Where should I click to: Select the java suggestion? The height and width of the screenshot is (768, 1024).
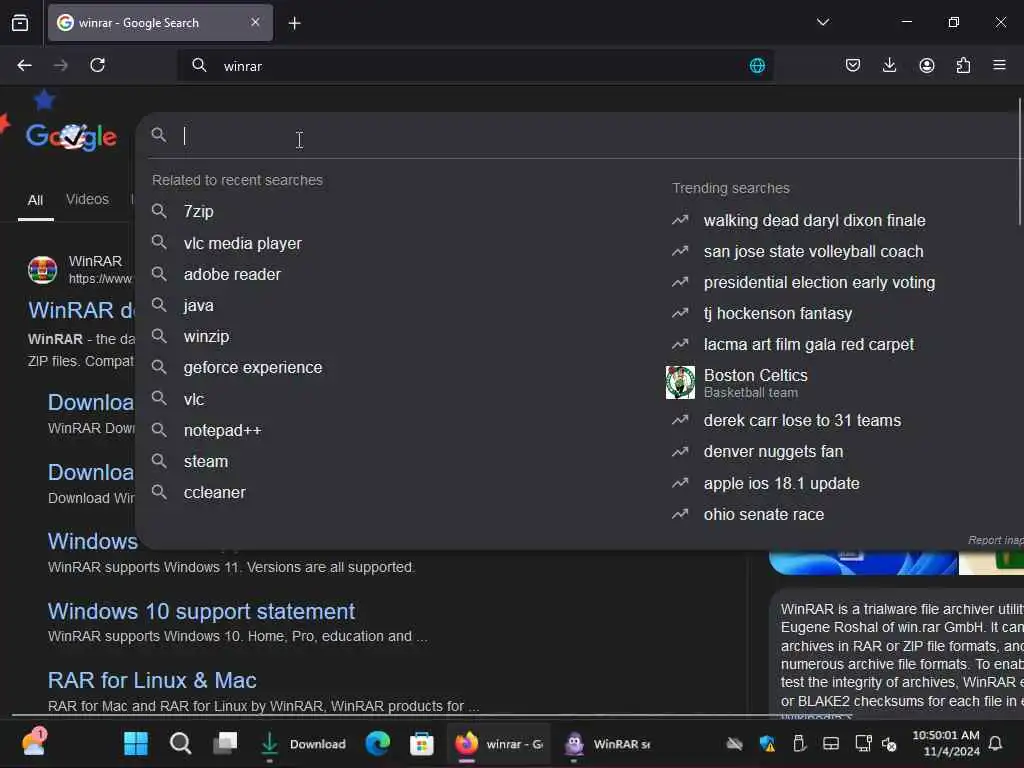click(199, 305)
